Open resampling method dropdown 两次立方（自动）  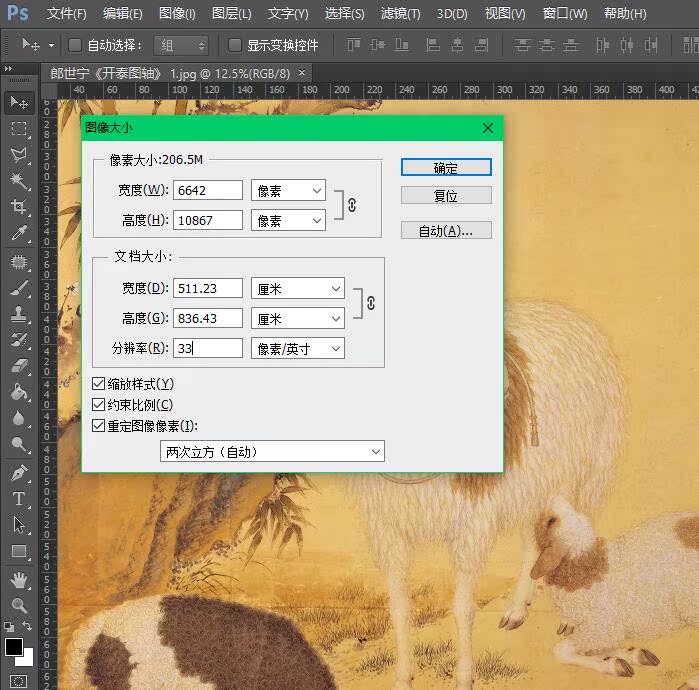click(272, 452)
